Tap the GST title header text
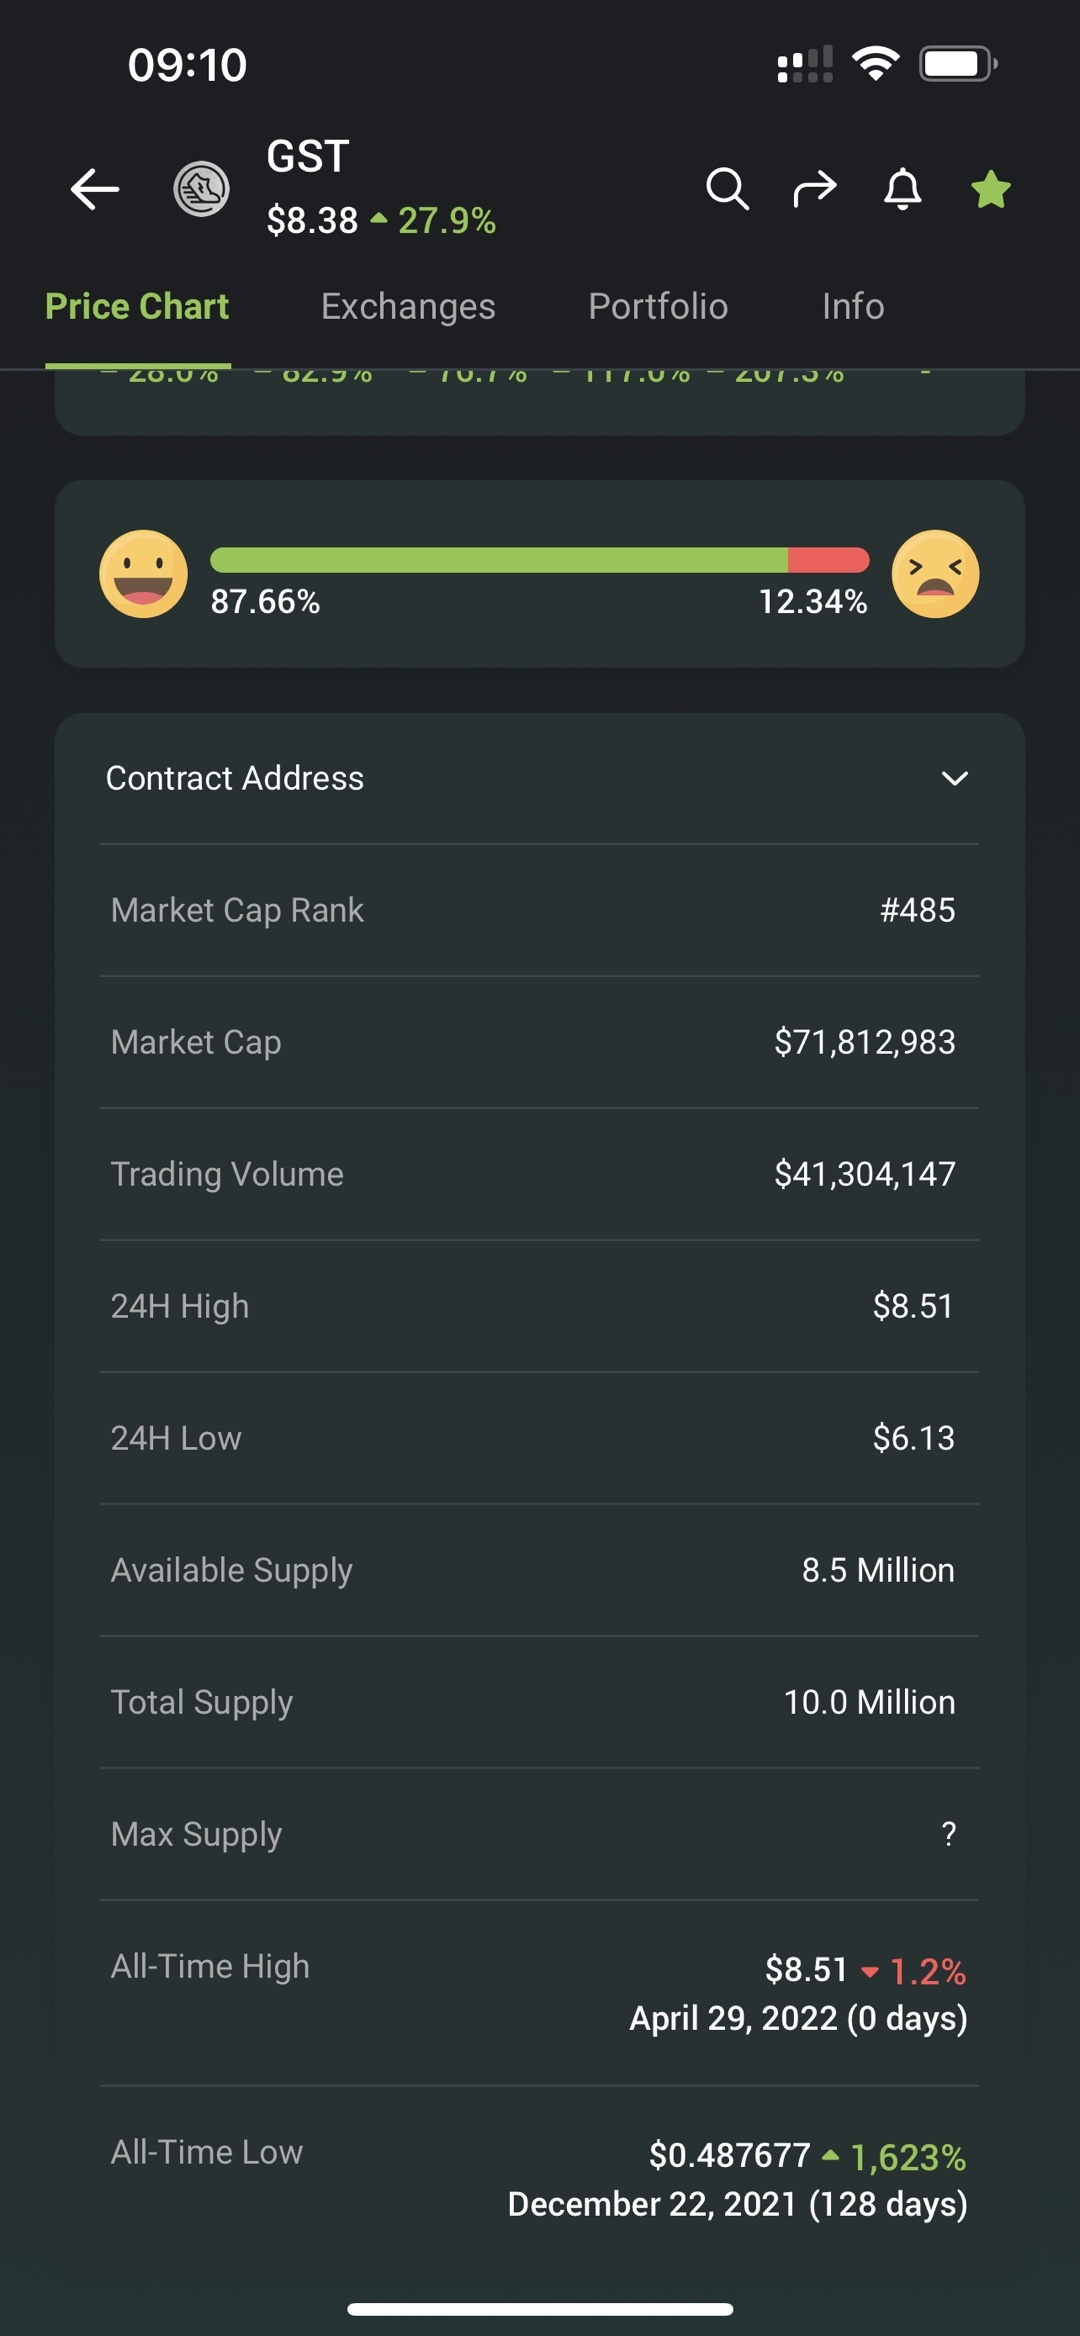Screen dimensions: 1080x2336 pos(308,156)
